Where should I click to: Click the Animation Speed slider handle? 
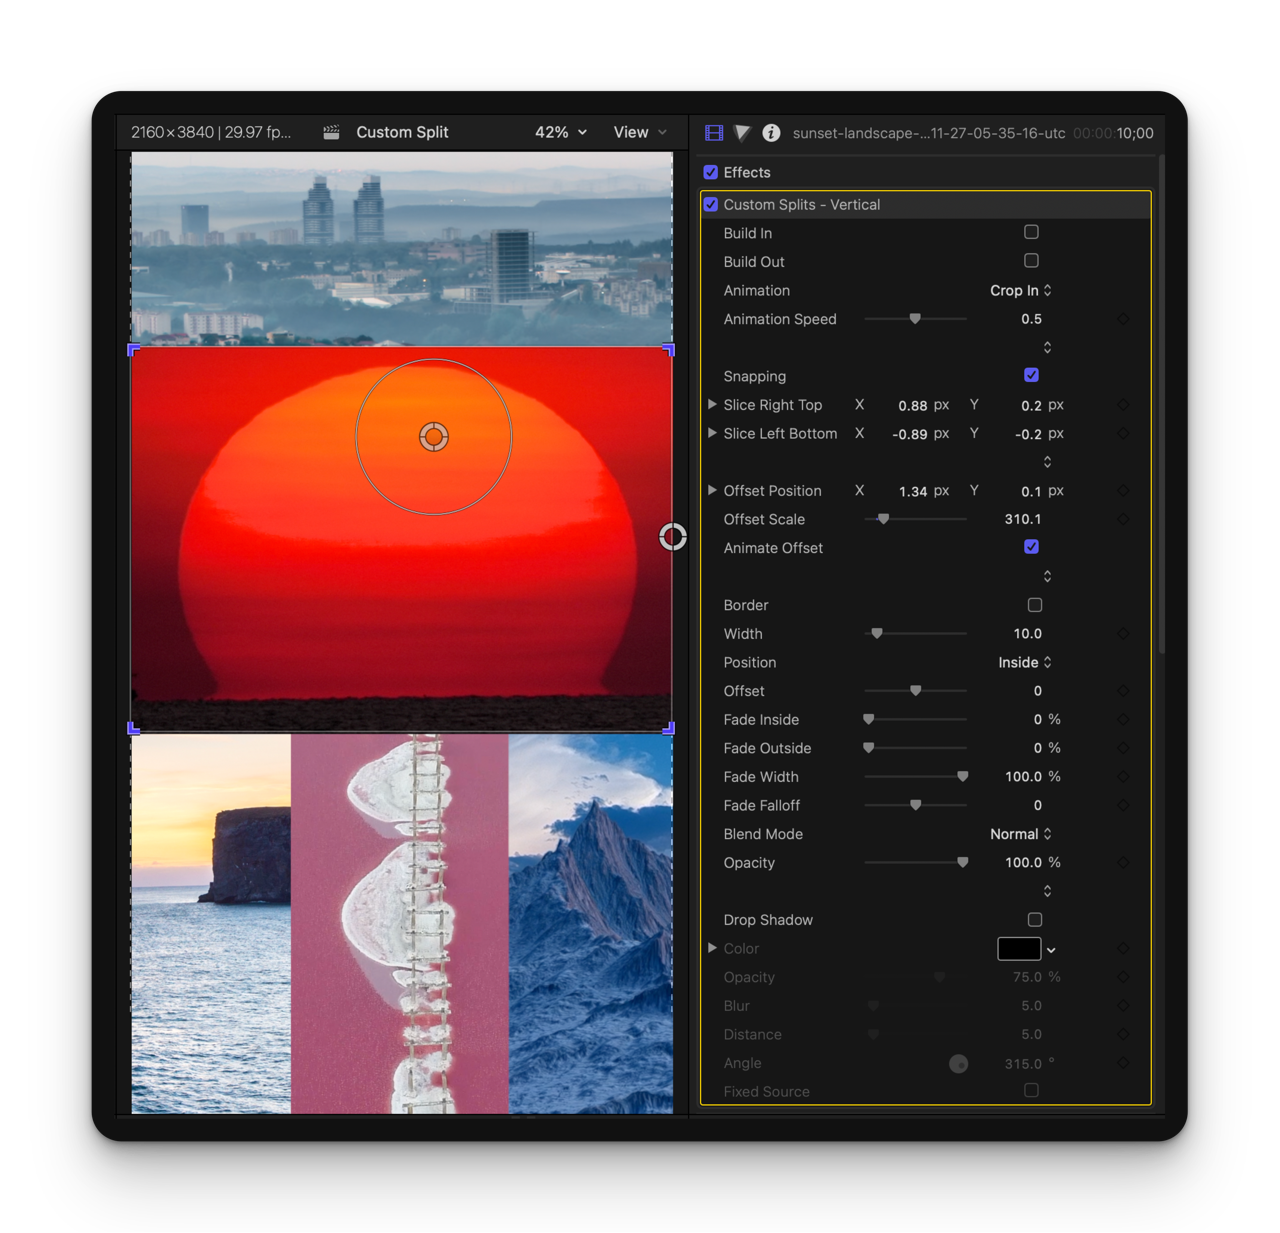[915, 319]
